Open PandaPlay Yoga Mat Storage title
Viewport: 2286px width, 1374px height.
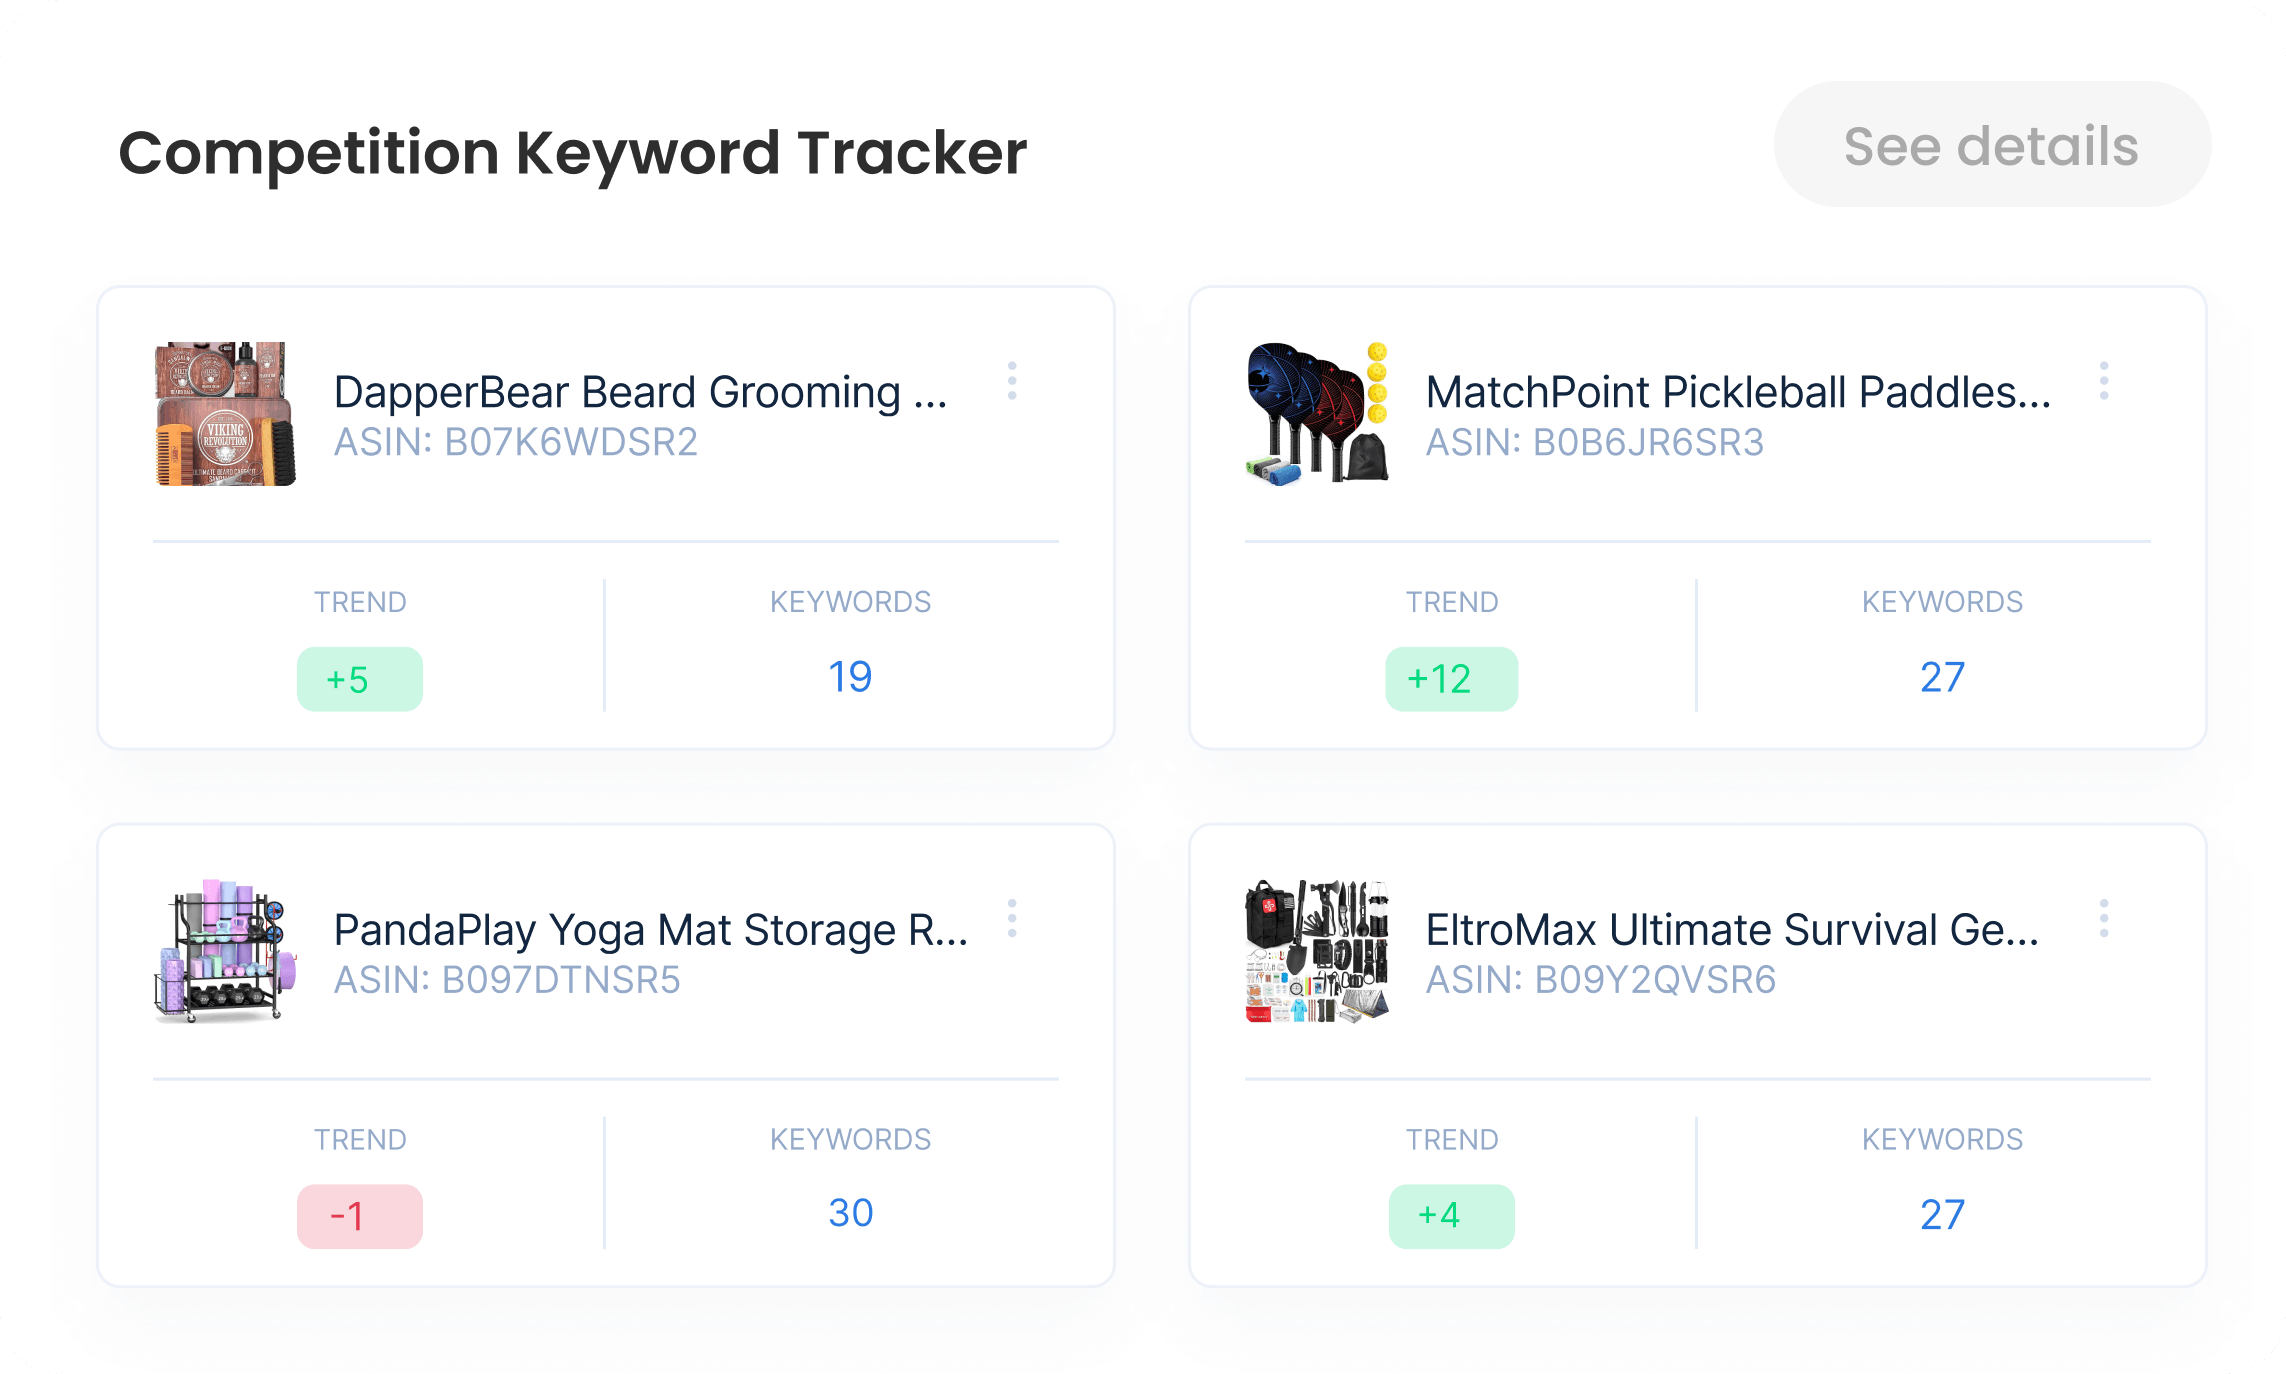[x=651, y=930]
